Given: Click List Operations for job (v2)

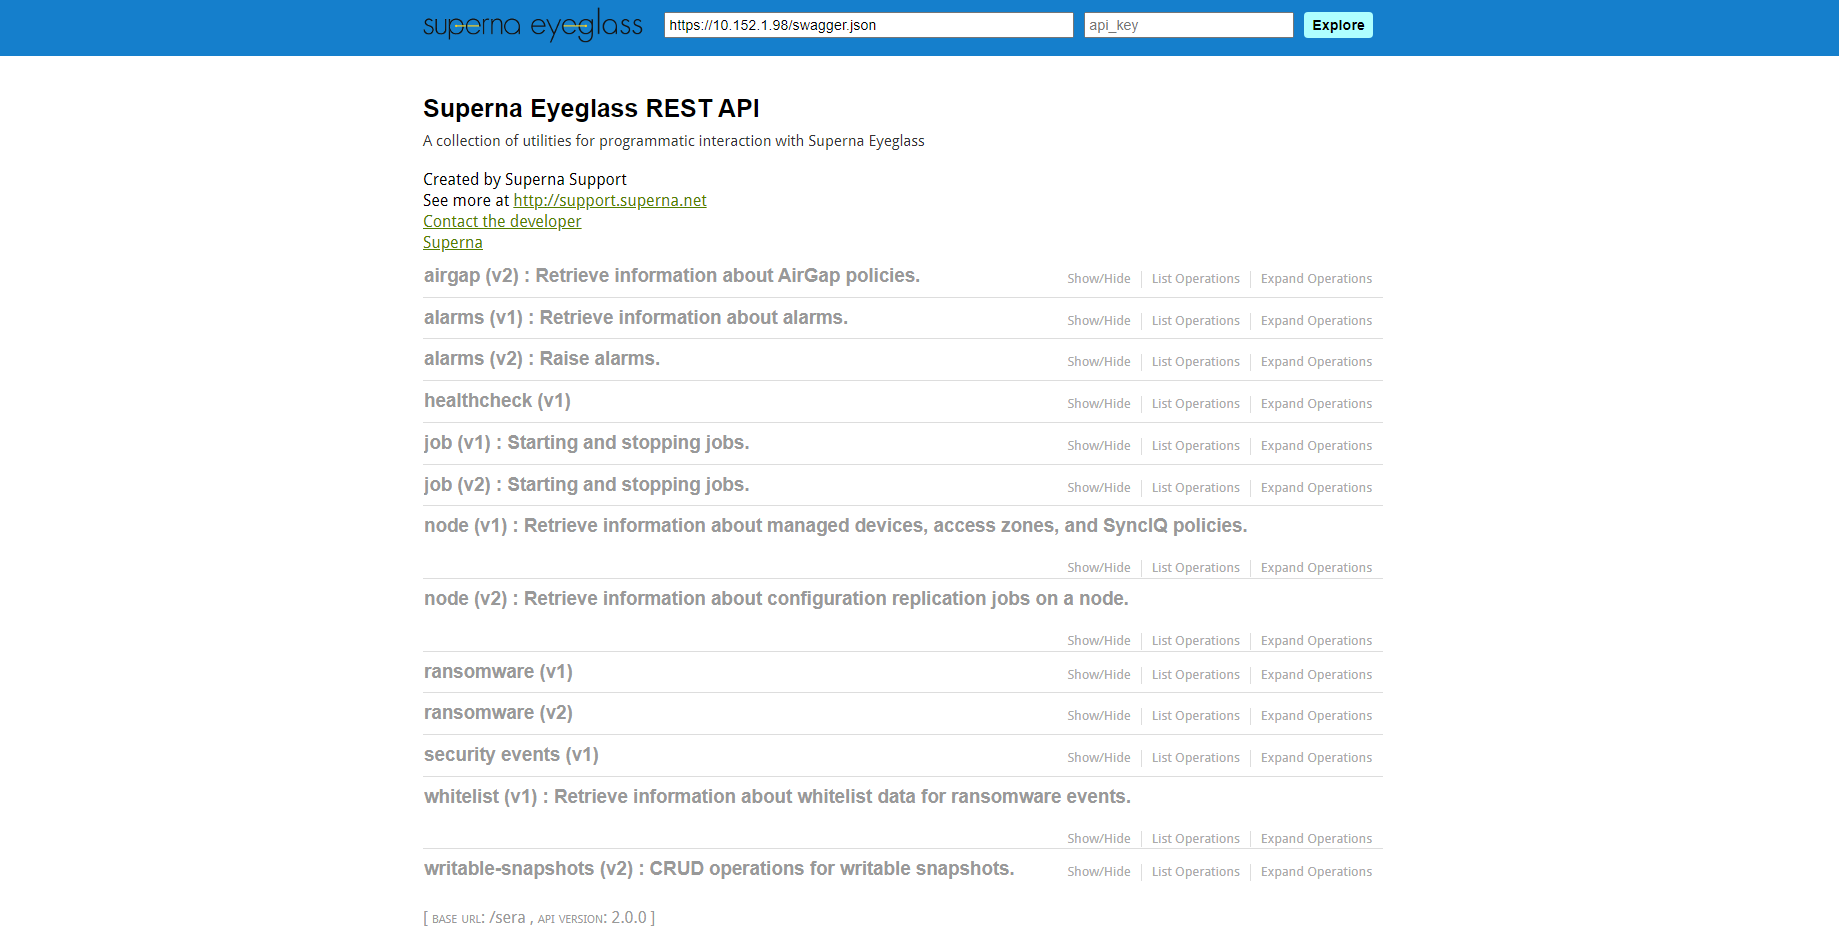Looking at the screenshot, I should coord(1196,488).
